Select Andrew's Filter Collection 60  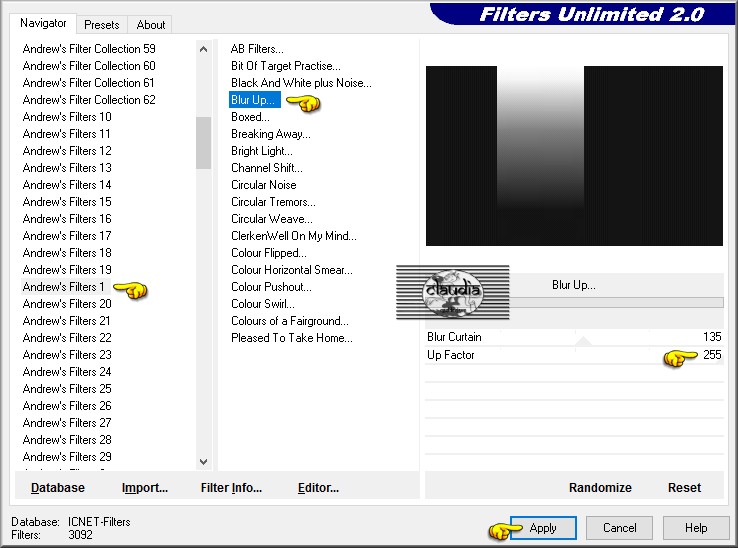(x=89, y=66)
